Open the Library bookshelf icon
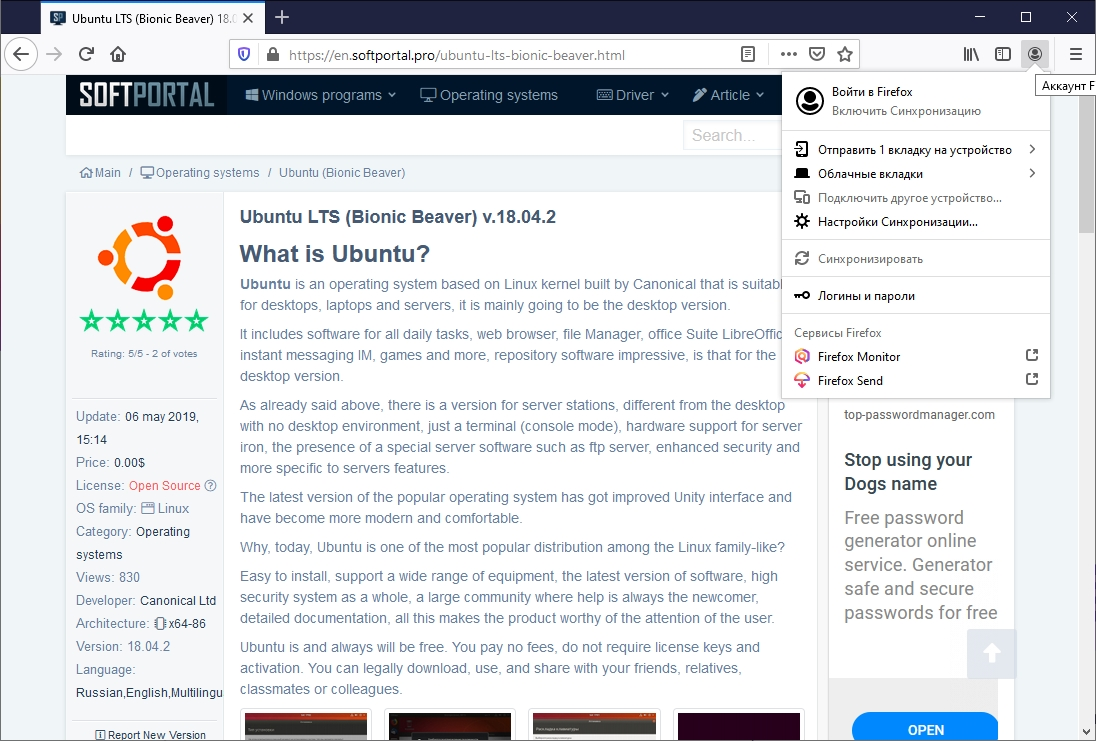1096x741 pixels. click(x=971, y=54)
